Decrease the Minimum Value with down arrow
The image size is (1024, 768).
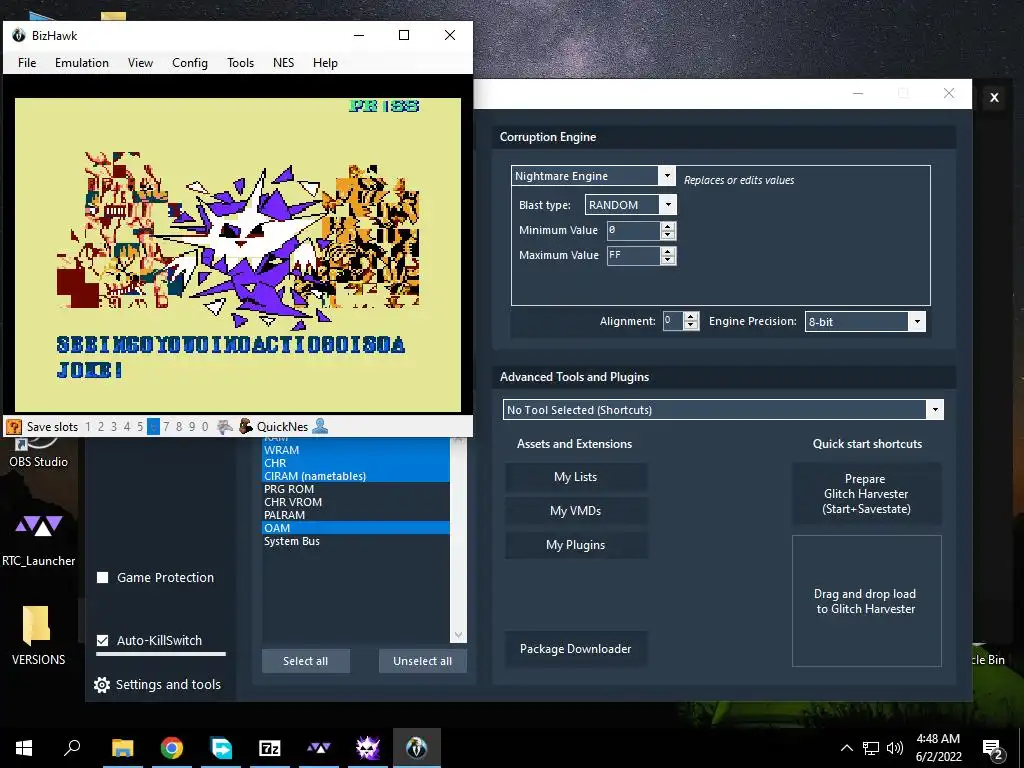click(x=667, y=235)
